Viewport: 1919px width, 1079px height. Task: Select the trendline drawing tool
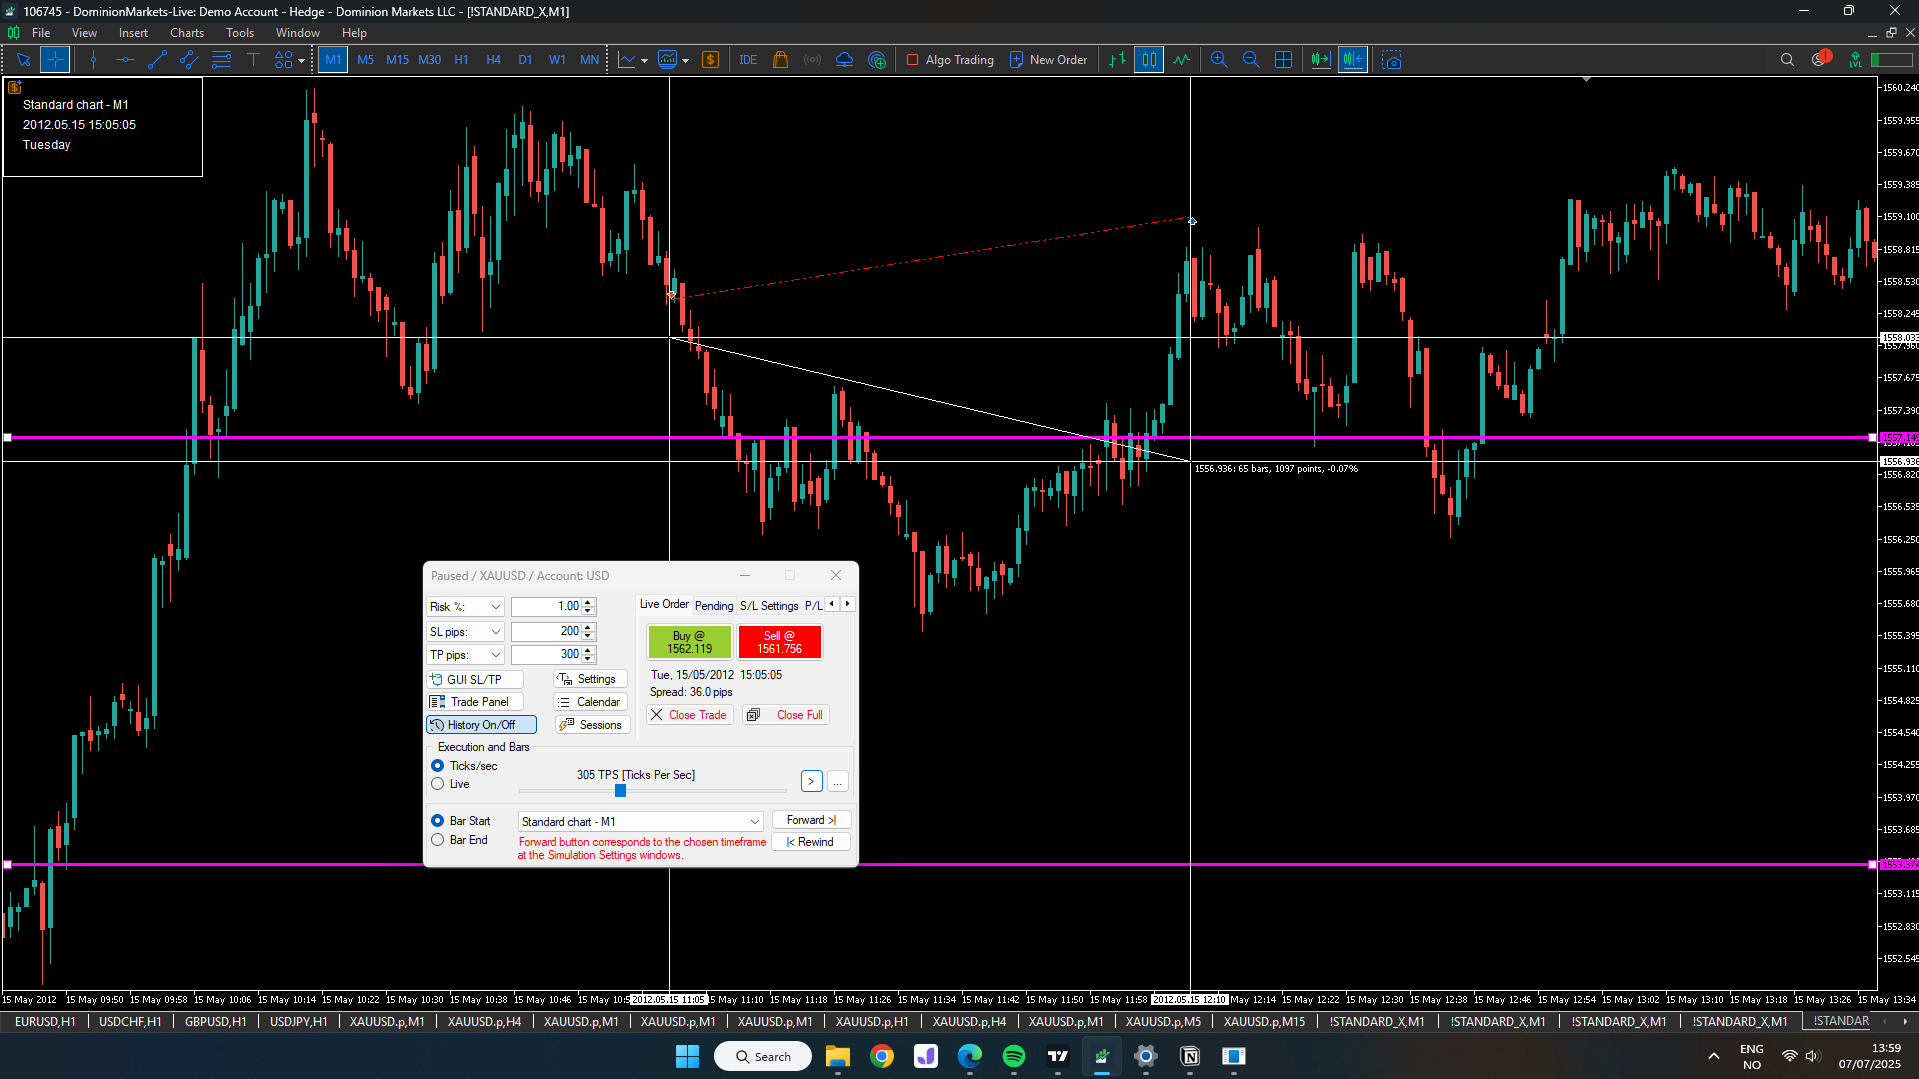pos(157,60)
